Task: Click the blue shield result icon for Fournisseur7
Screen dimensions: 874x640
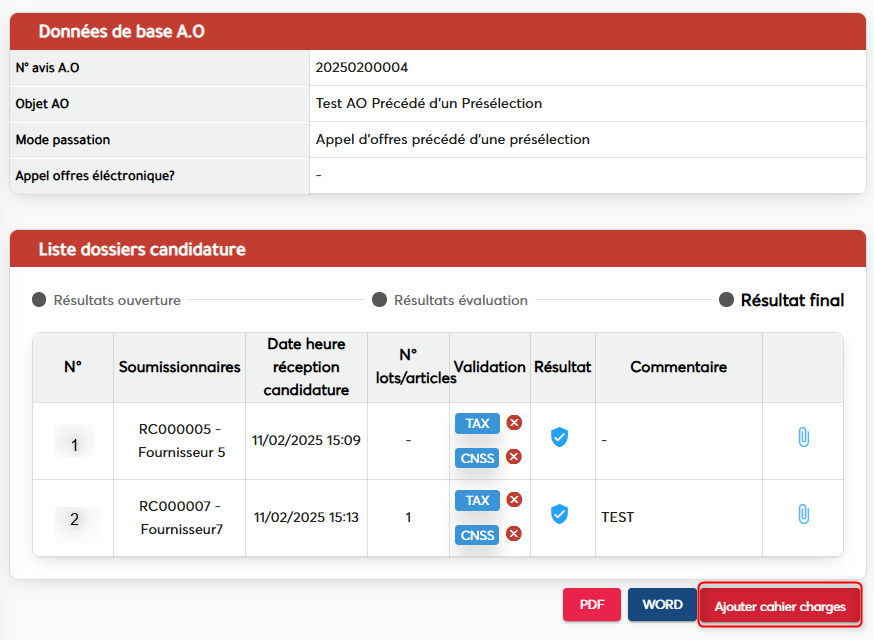Action: (x=560, y=514)
